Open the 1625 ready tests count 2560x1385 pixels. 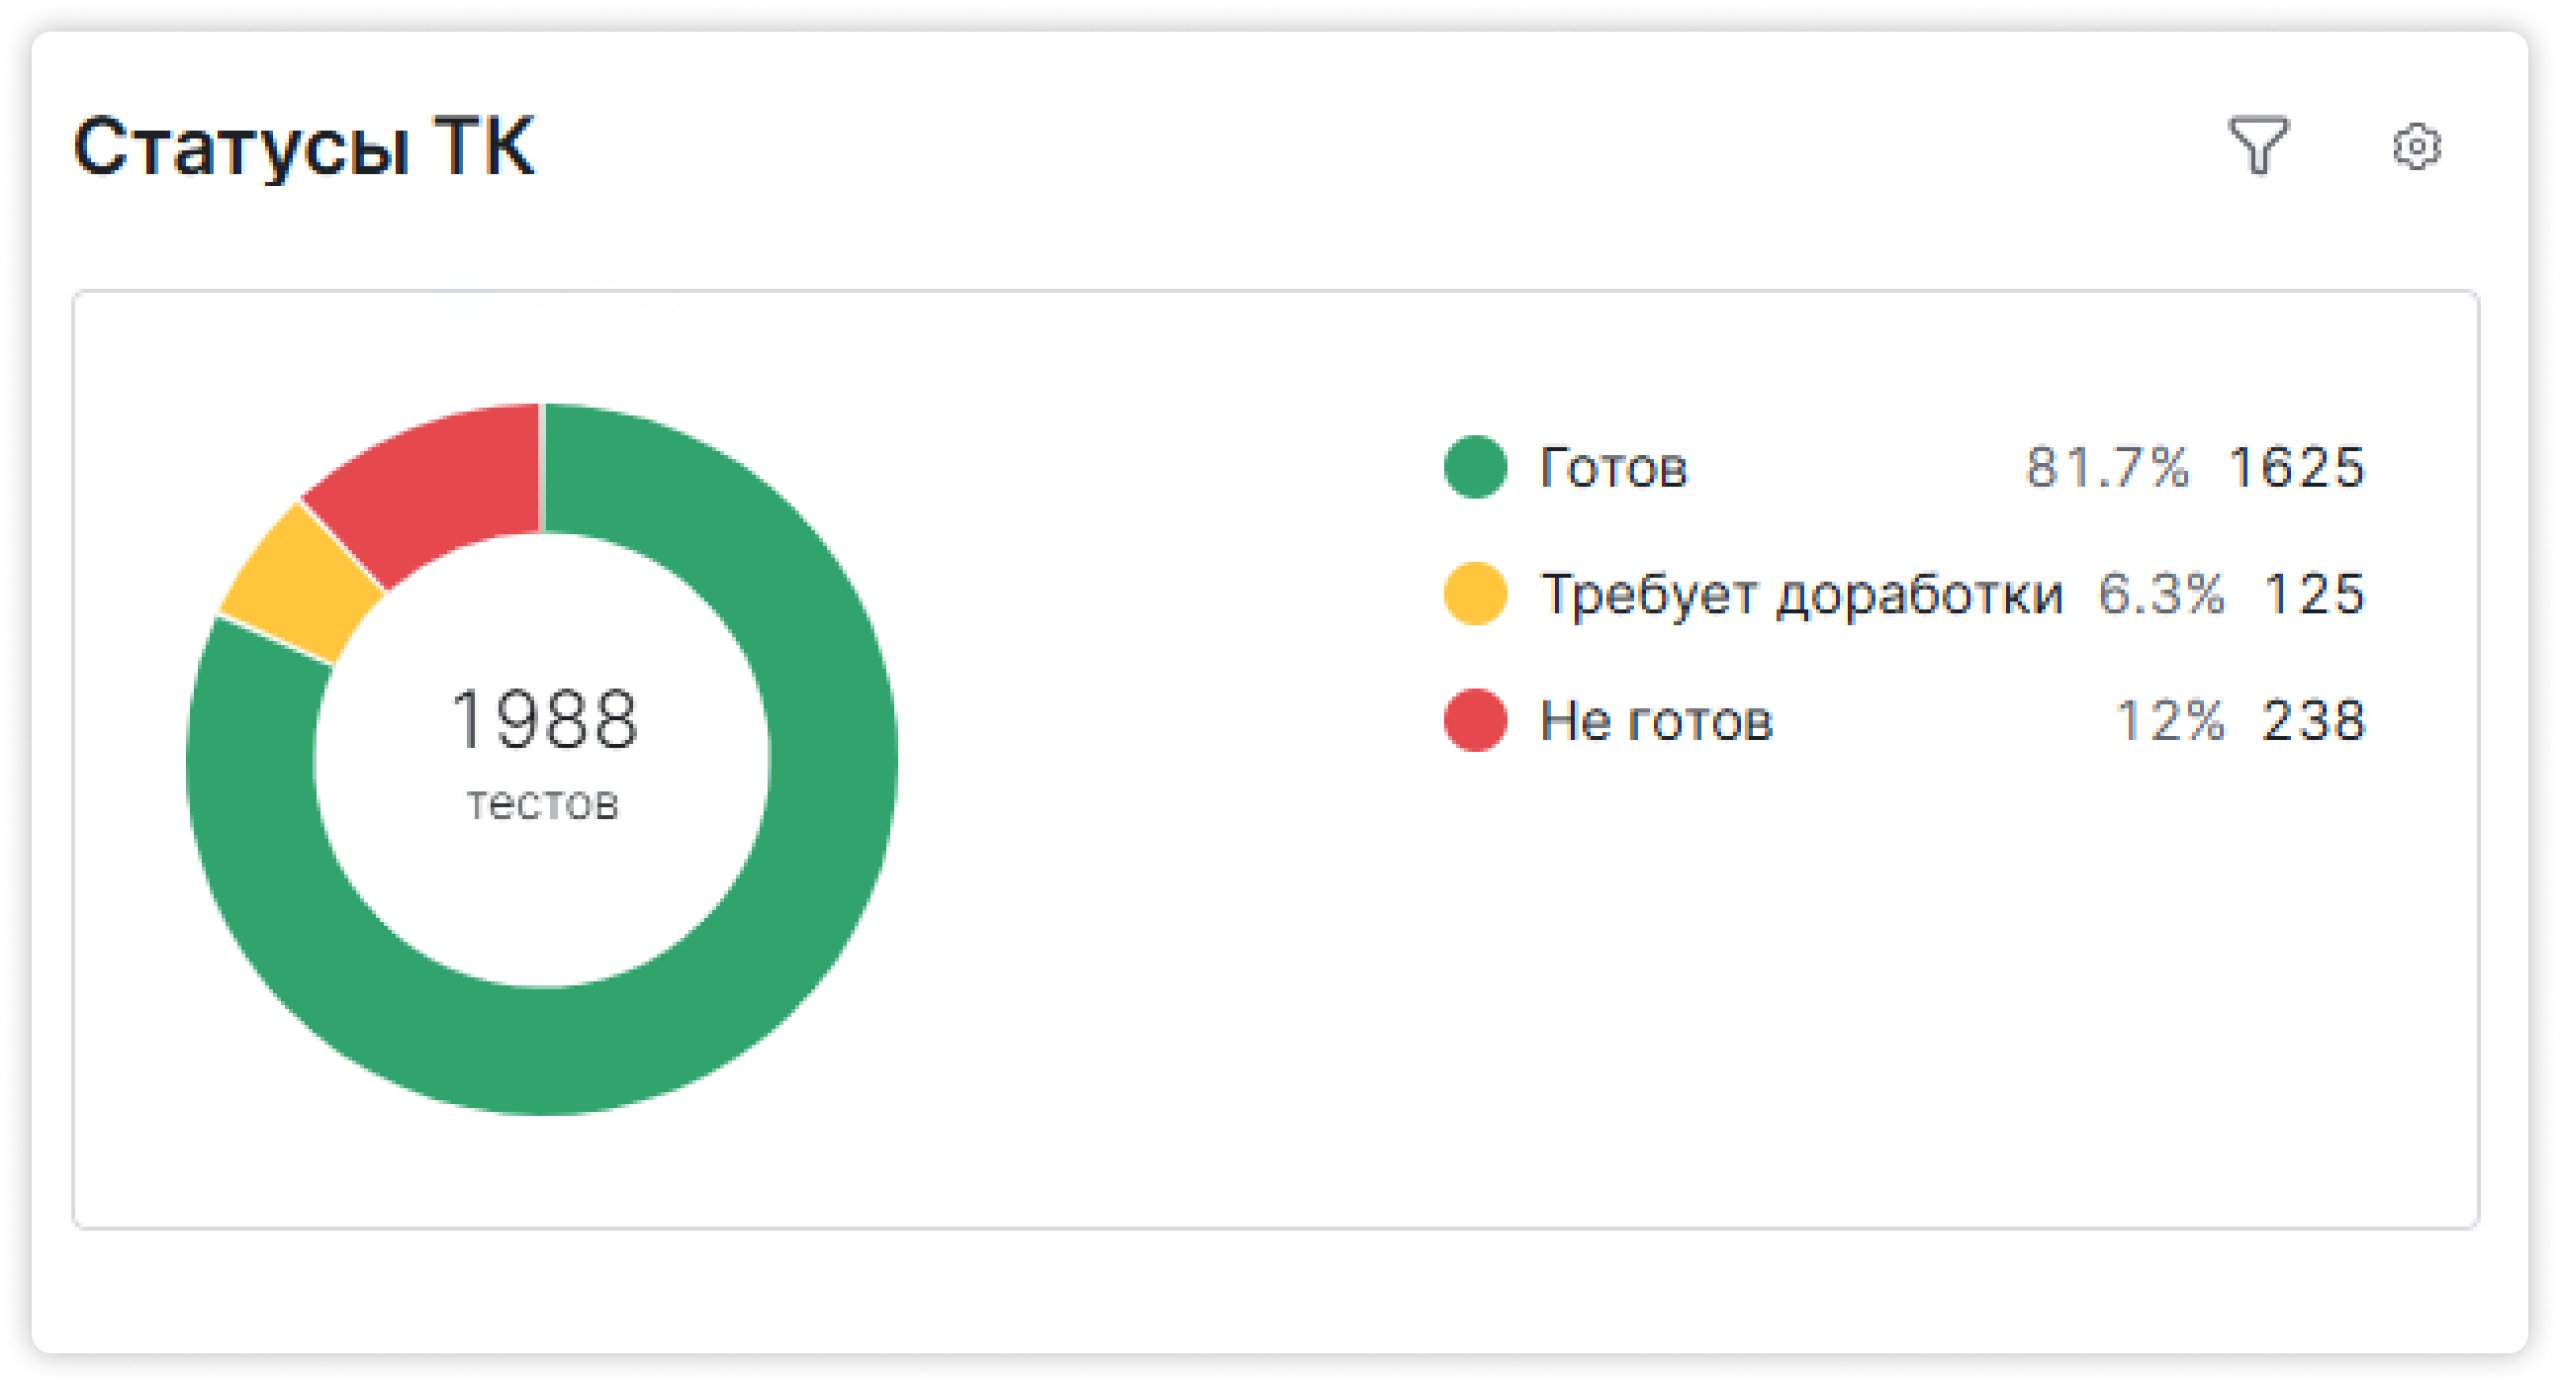coord(2296,468)
